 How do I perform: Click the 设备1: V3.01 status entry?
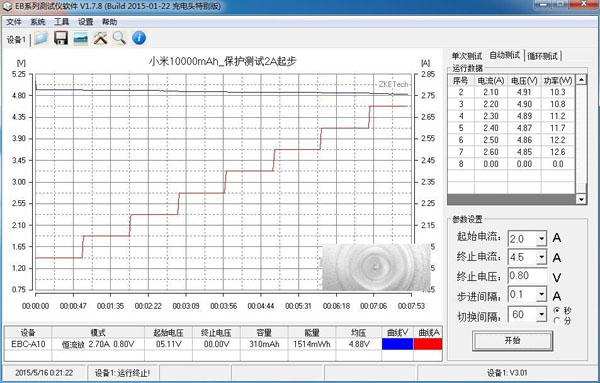tap(507, 373)
